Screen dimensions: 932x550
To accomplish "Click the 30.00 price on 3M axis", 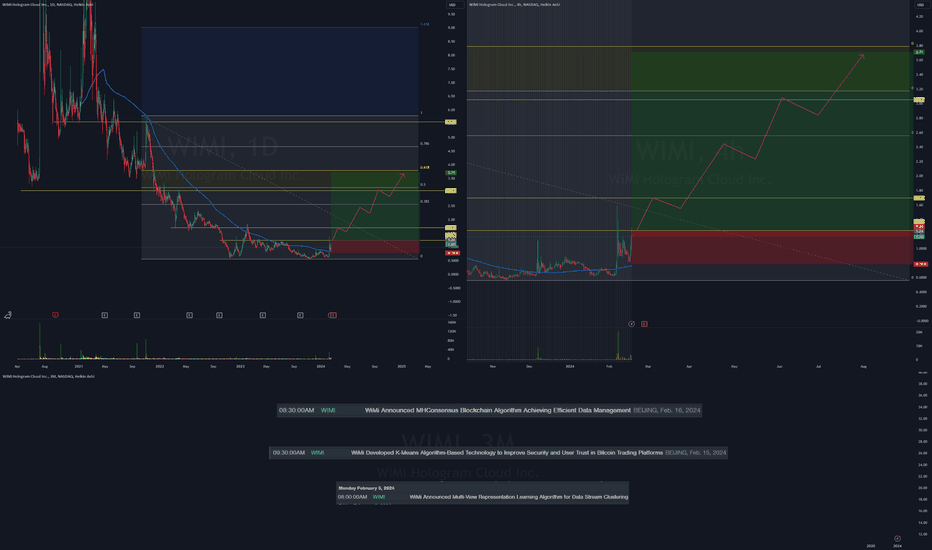I will coord(922,430).
